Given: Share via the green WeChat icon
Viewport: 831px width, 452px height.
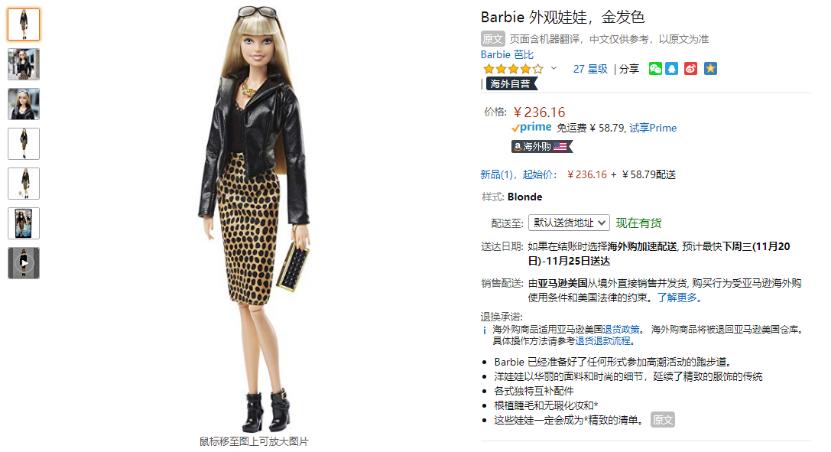Looking at the screenshot, I should (x=655, y=69).
